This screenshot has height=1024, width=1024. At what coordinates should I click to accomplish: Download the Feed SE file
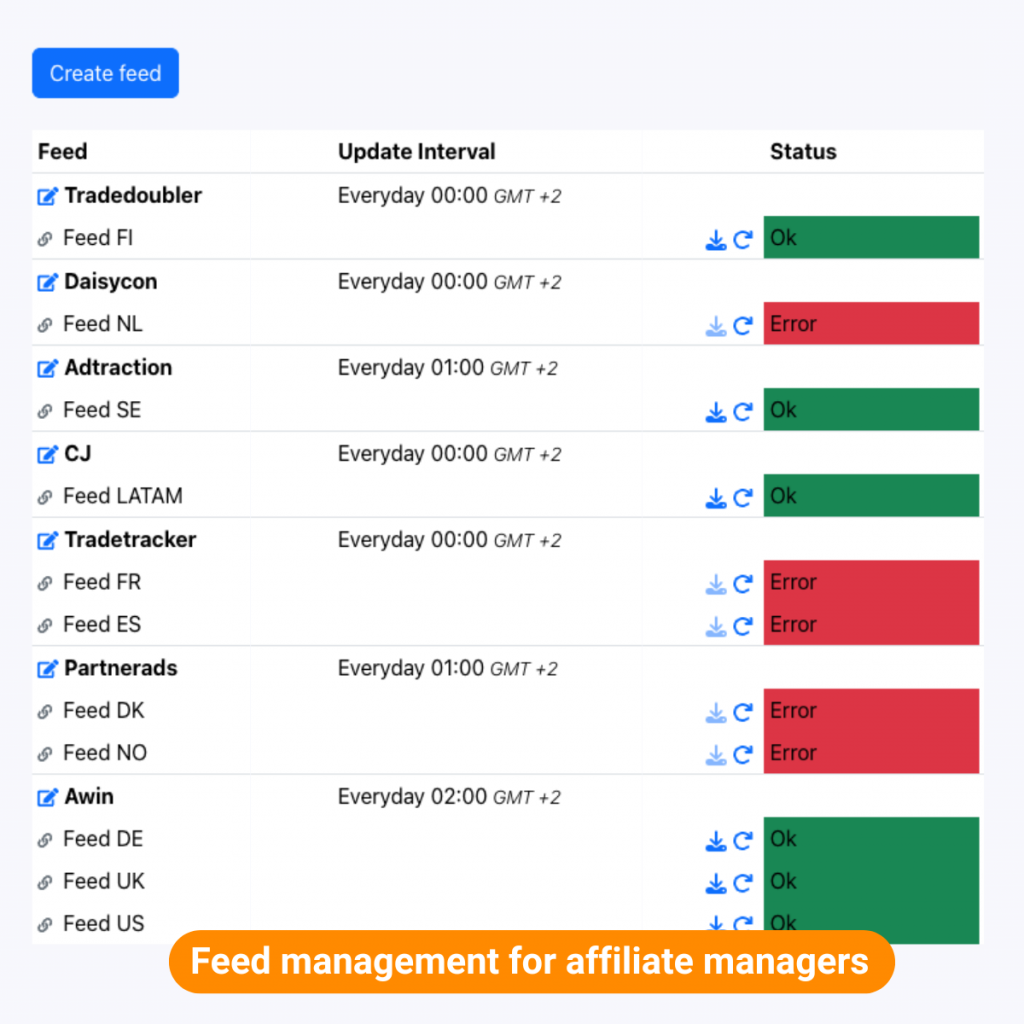coord(716,412)
